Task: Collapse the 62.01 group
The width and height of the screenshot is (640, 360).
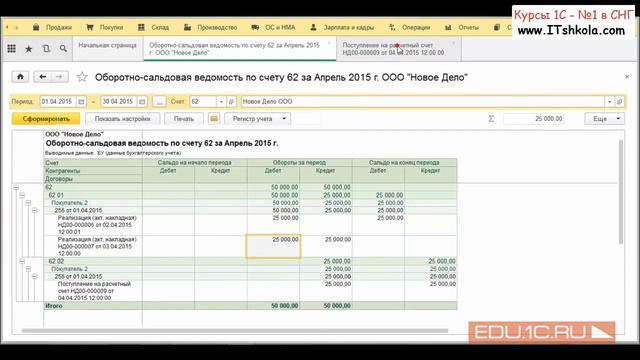Action: click(22, 195)
